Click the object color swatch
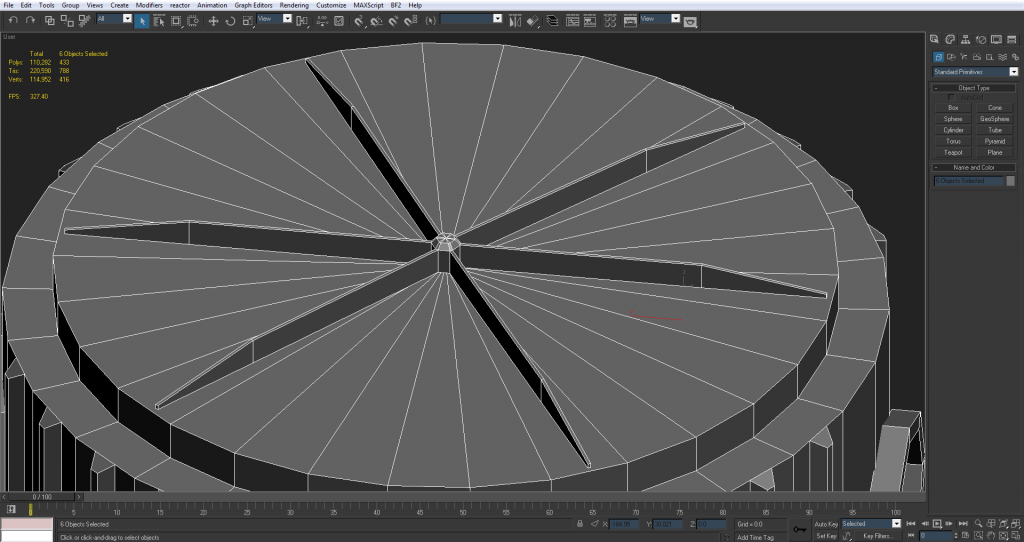 [1012, 181]
